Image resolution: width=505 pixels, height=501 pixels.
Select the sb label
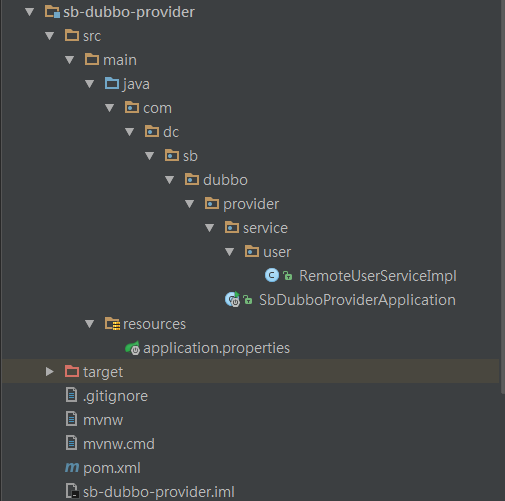click(x=190, y=156)
